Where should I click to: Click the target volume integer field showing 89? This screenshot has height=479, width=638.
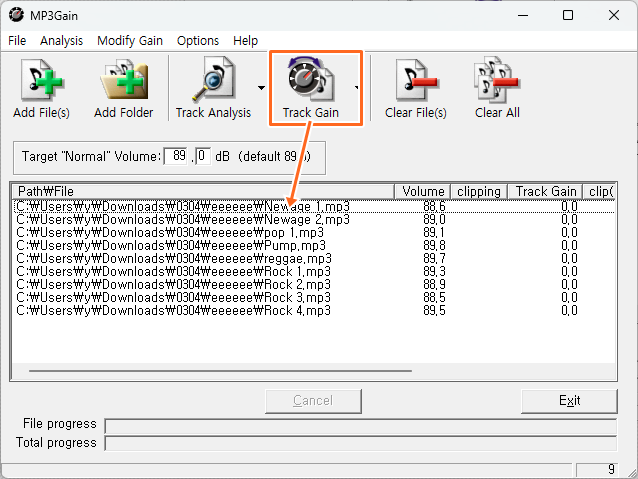(176, 156)
